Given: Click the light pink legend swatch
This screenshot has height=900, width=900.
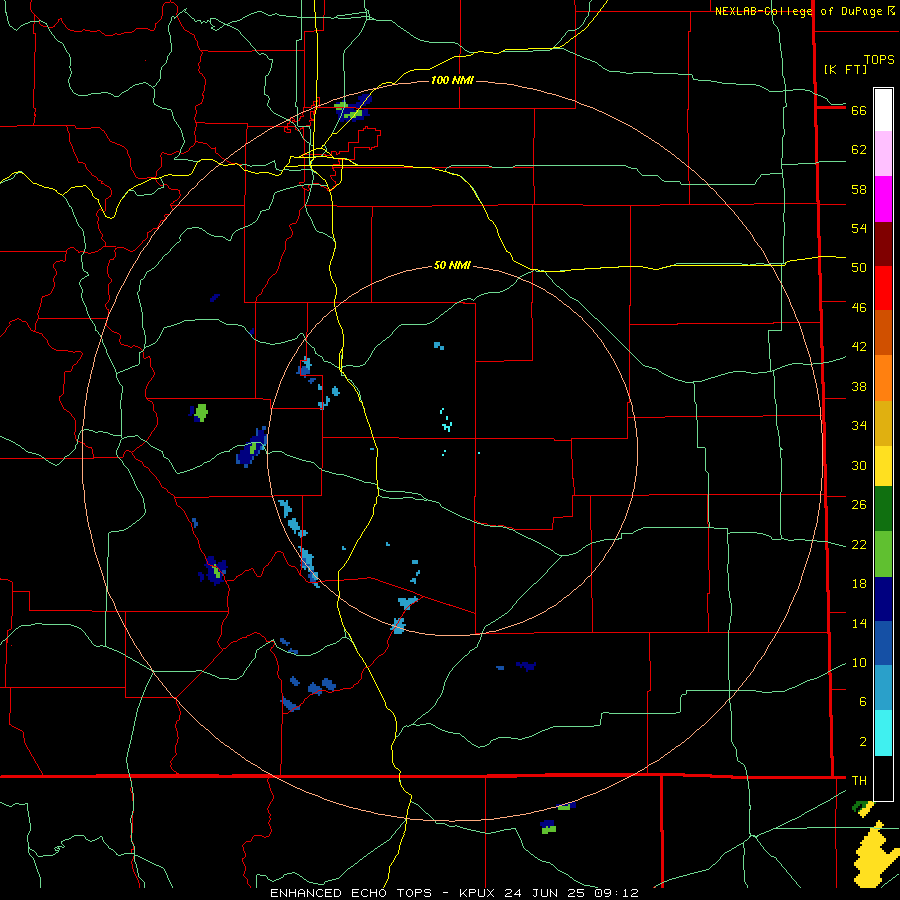Looking at the screenshot, I should pyautogui.click(x=883, y=153).
